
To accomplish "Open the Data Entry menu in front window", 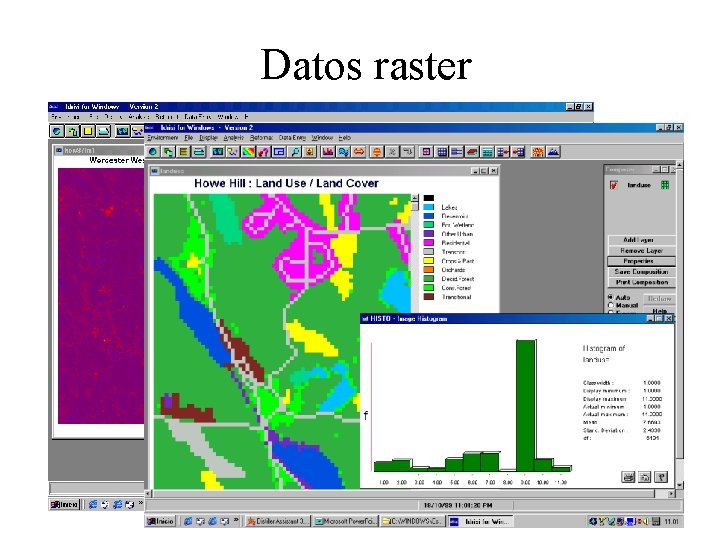I will (292, 138).
